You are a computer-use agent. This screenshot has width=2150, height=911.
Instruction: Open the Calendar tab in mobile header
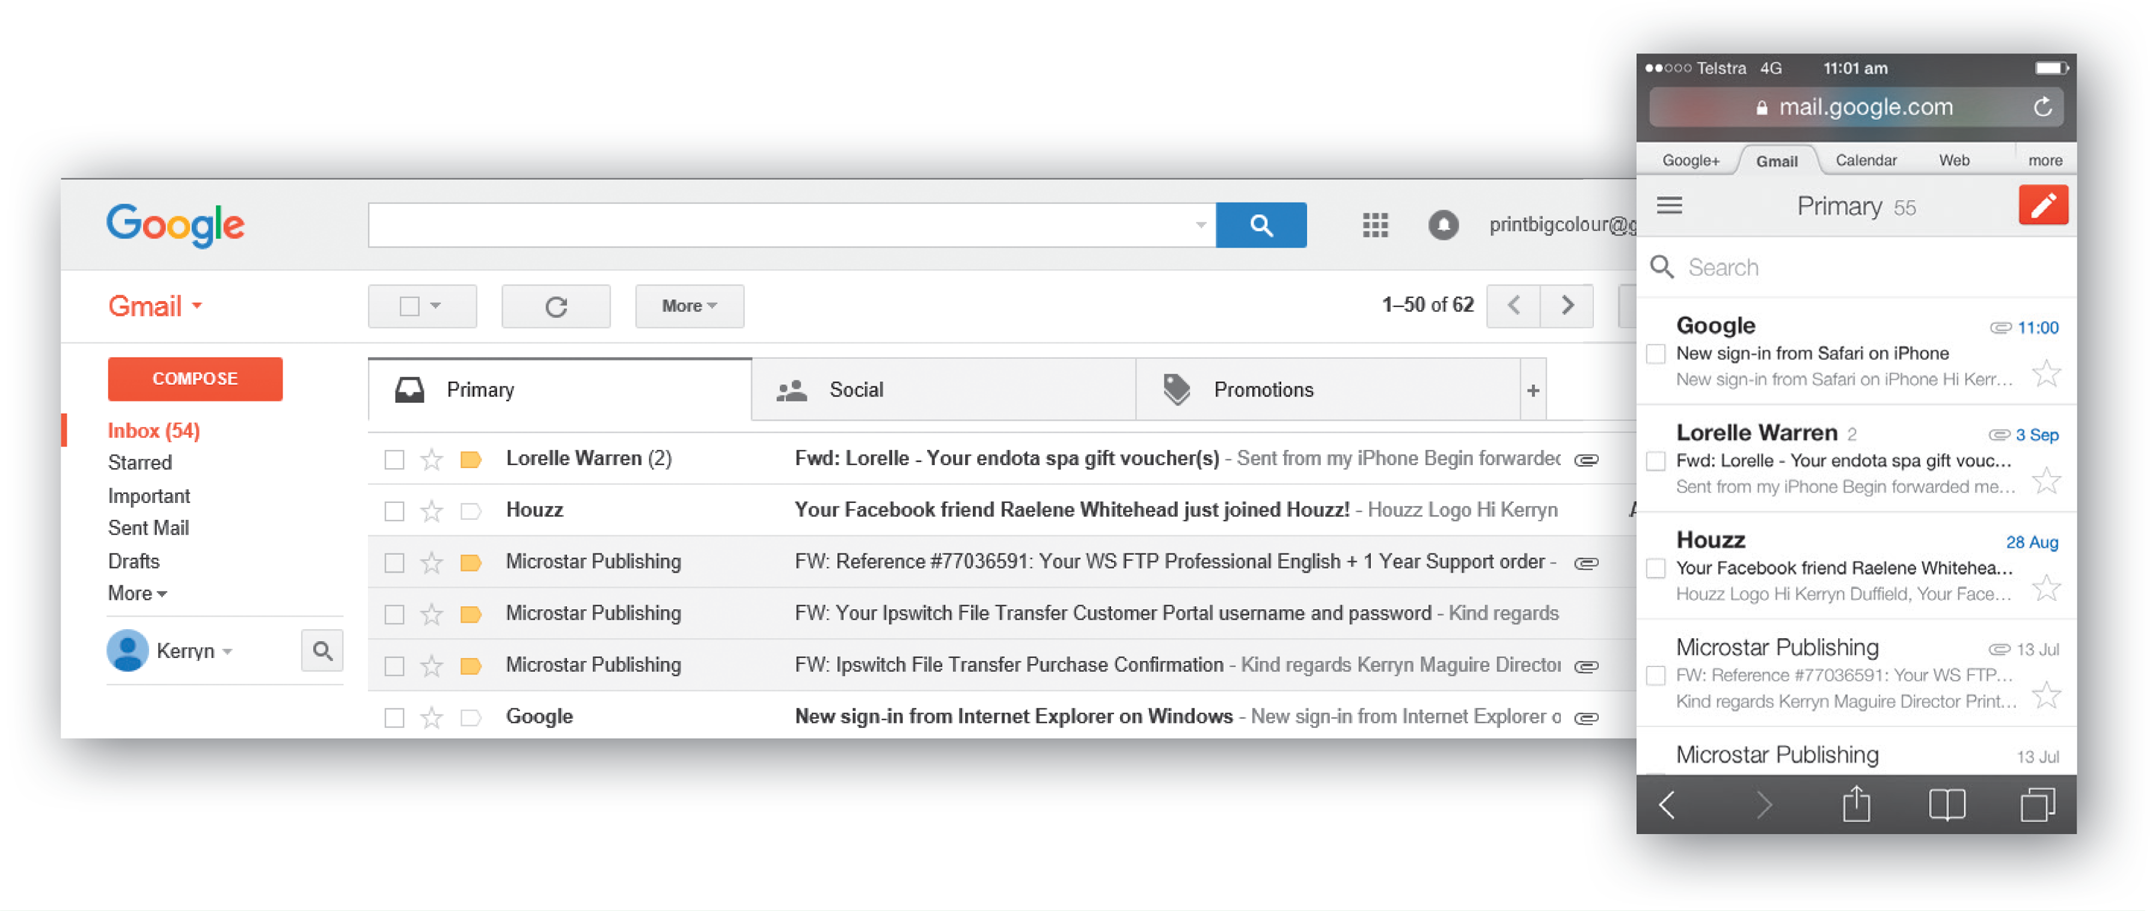coord(1866,160)
